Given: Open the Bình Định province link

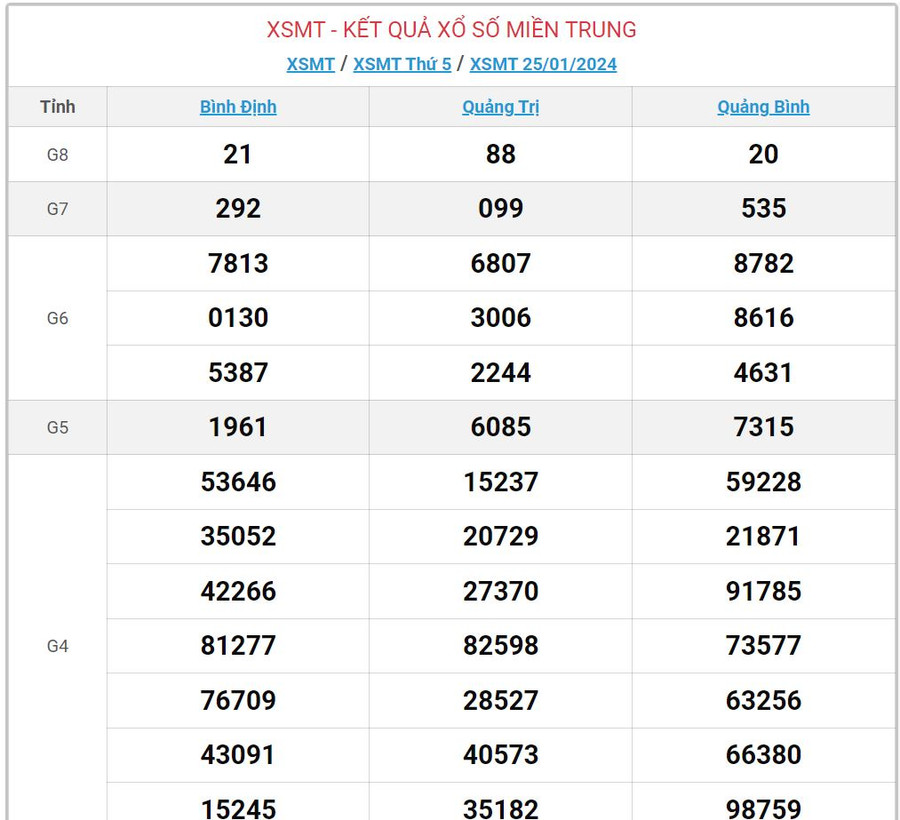Looking at the screenshot, I should [238, 107].
